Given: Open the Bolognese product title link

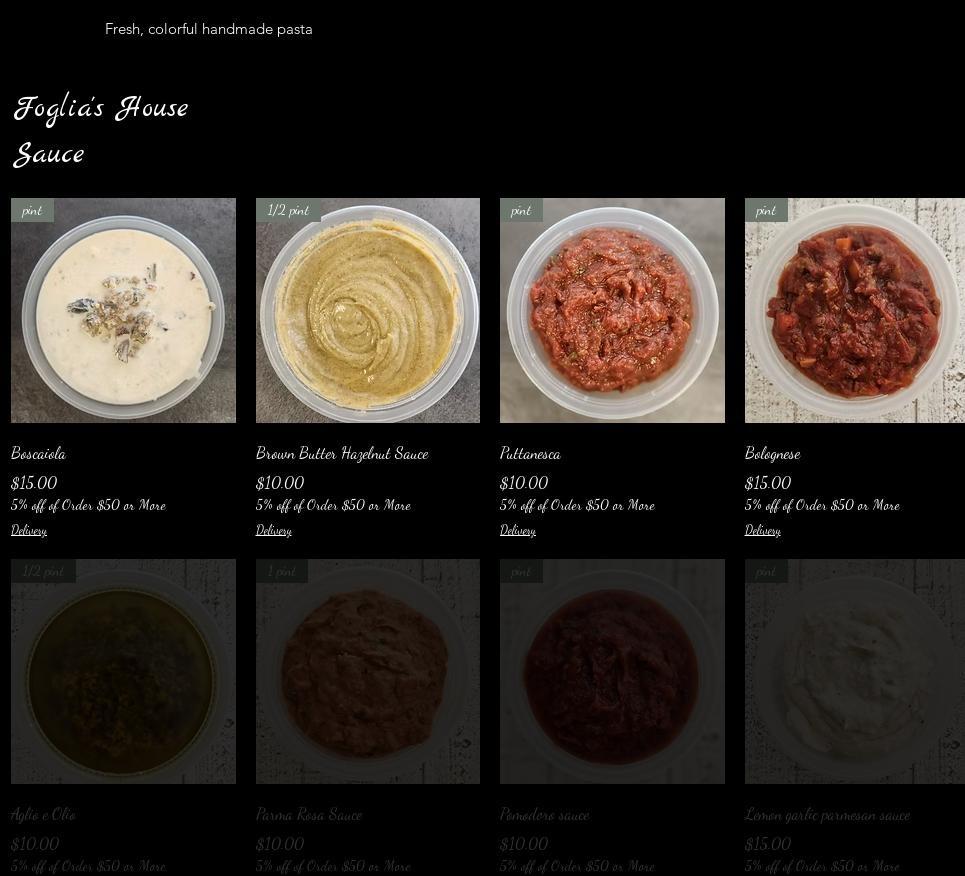Looking at the screenshot, I should tap(772, 454).
